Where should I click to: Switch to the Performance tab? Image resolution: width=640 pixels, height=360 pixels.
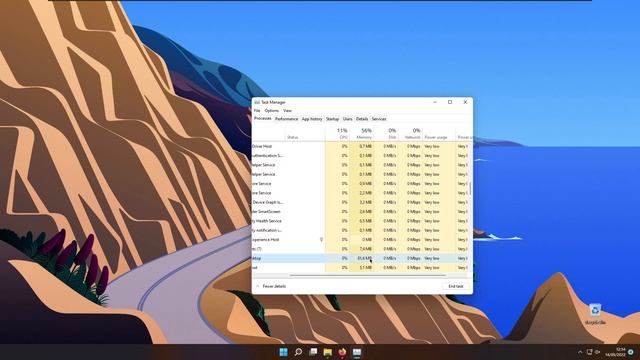(x=287, y=119)
